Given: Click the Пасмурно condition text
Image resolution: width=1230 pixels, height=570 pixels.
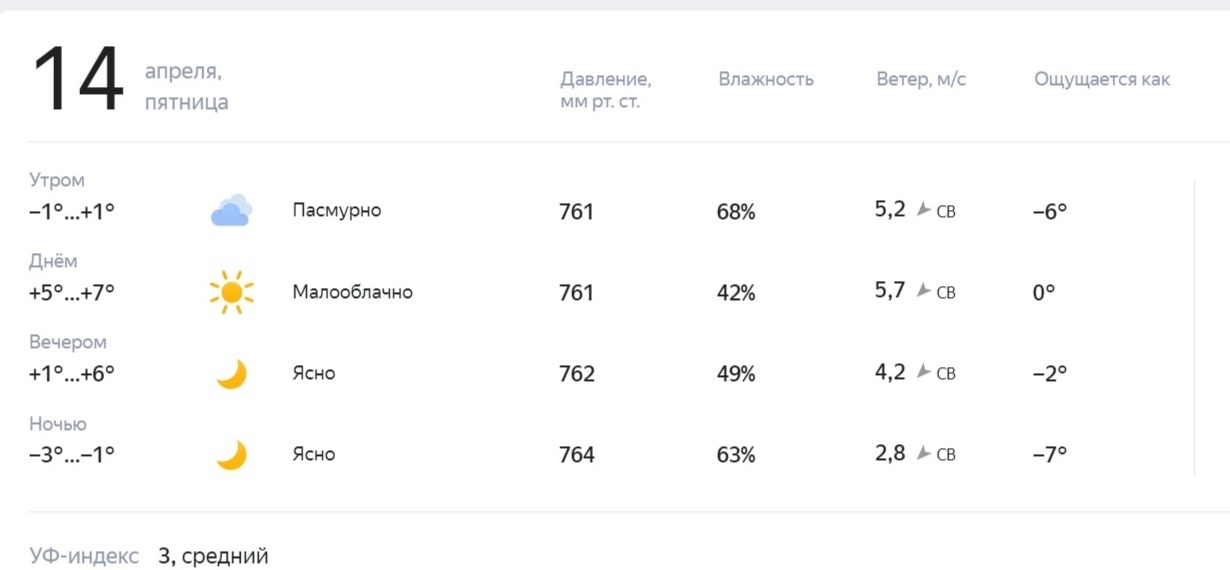Looking at the screenshot, I should pyautogui.click(x=337, y=210).
